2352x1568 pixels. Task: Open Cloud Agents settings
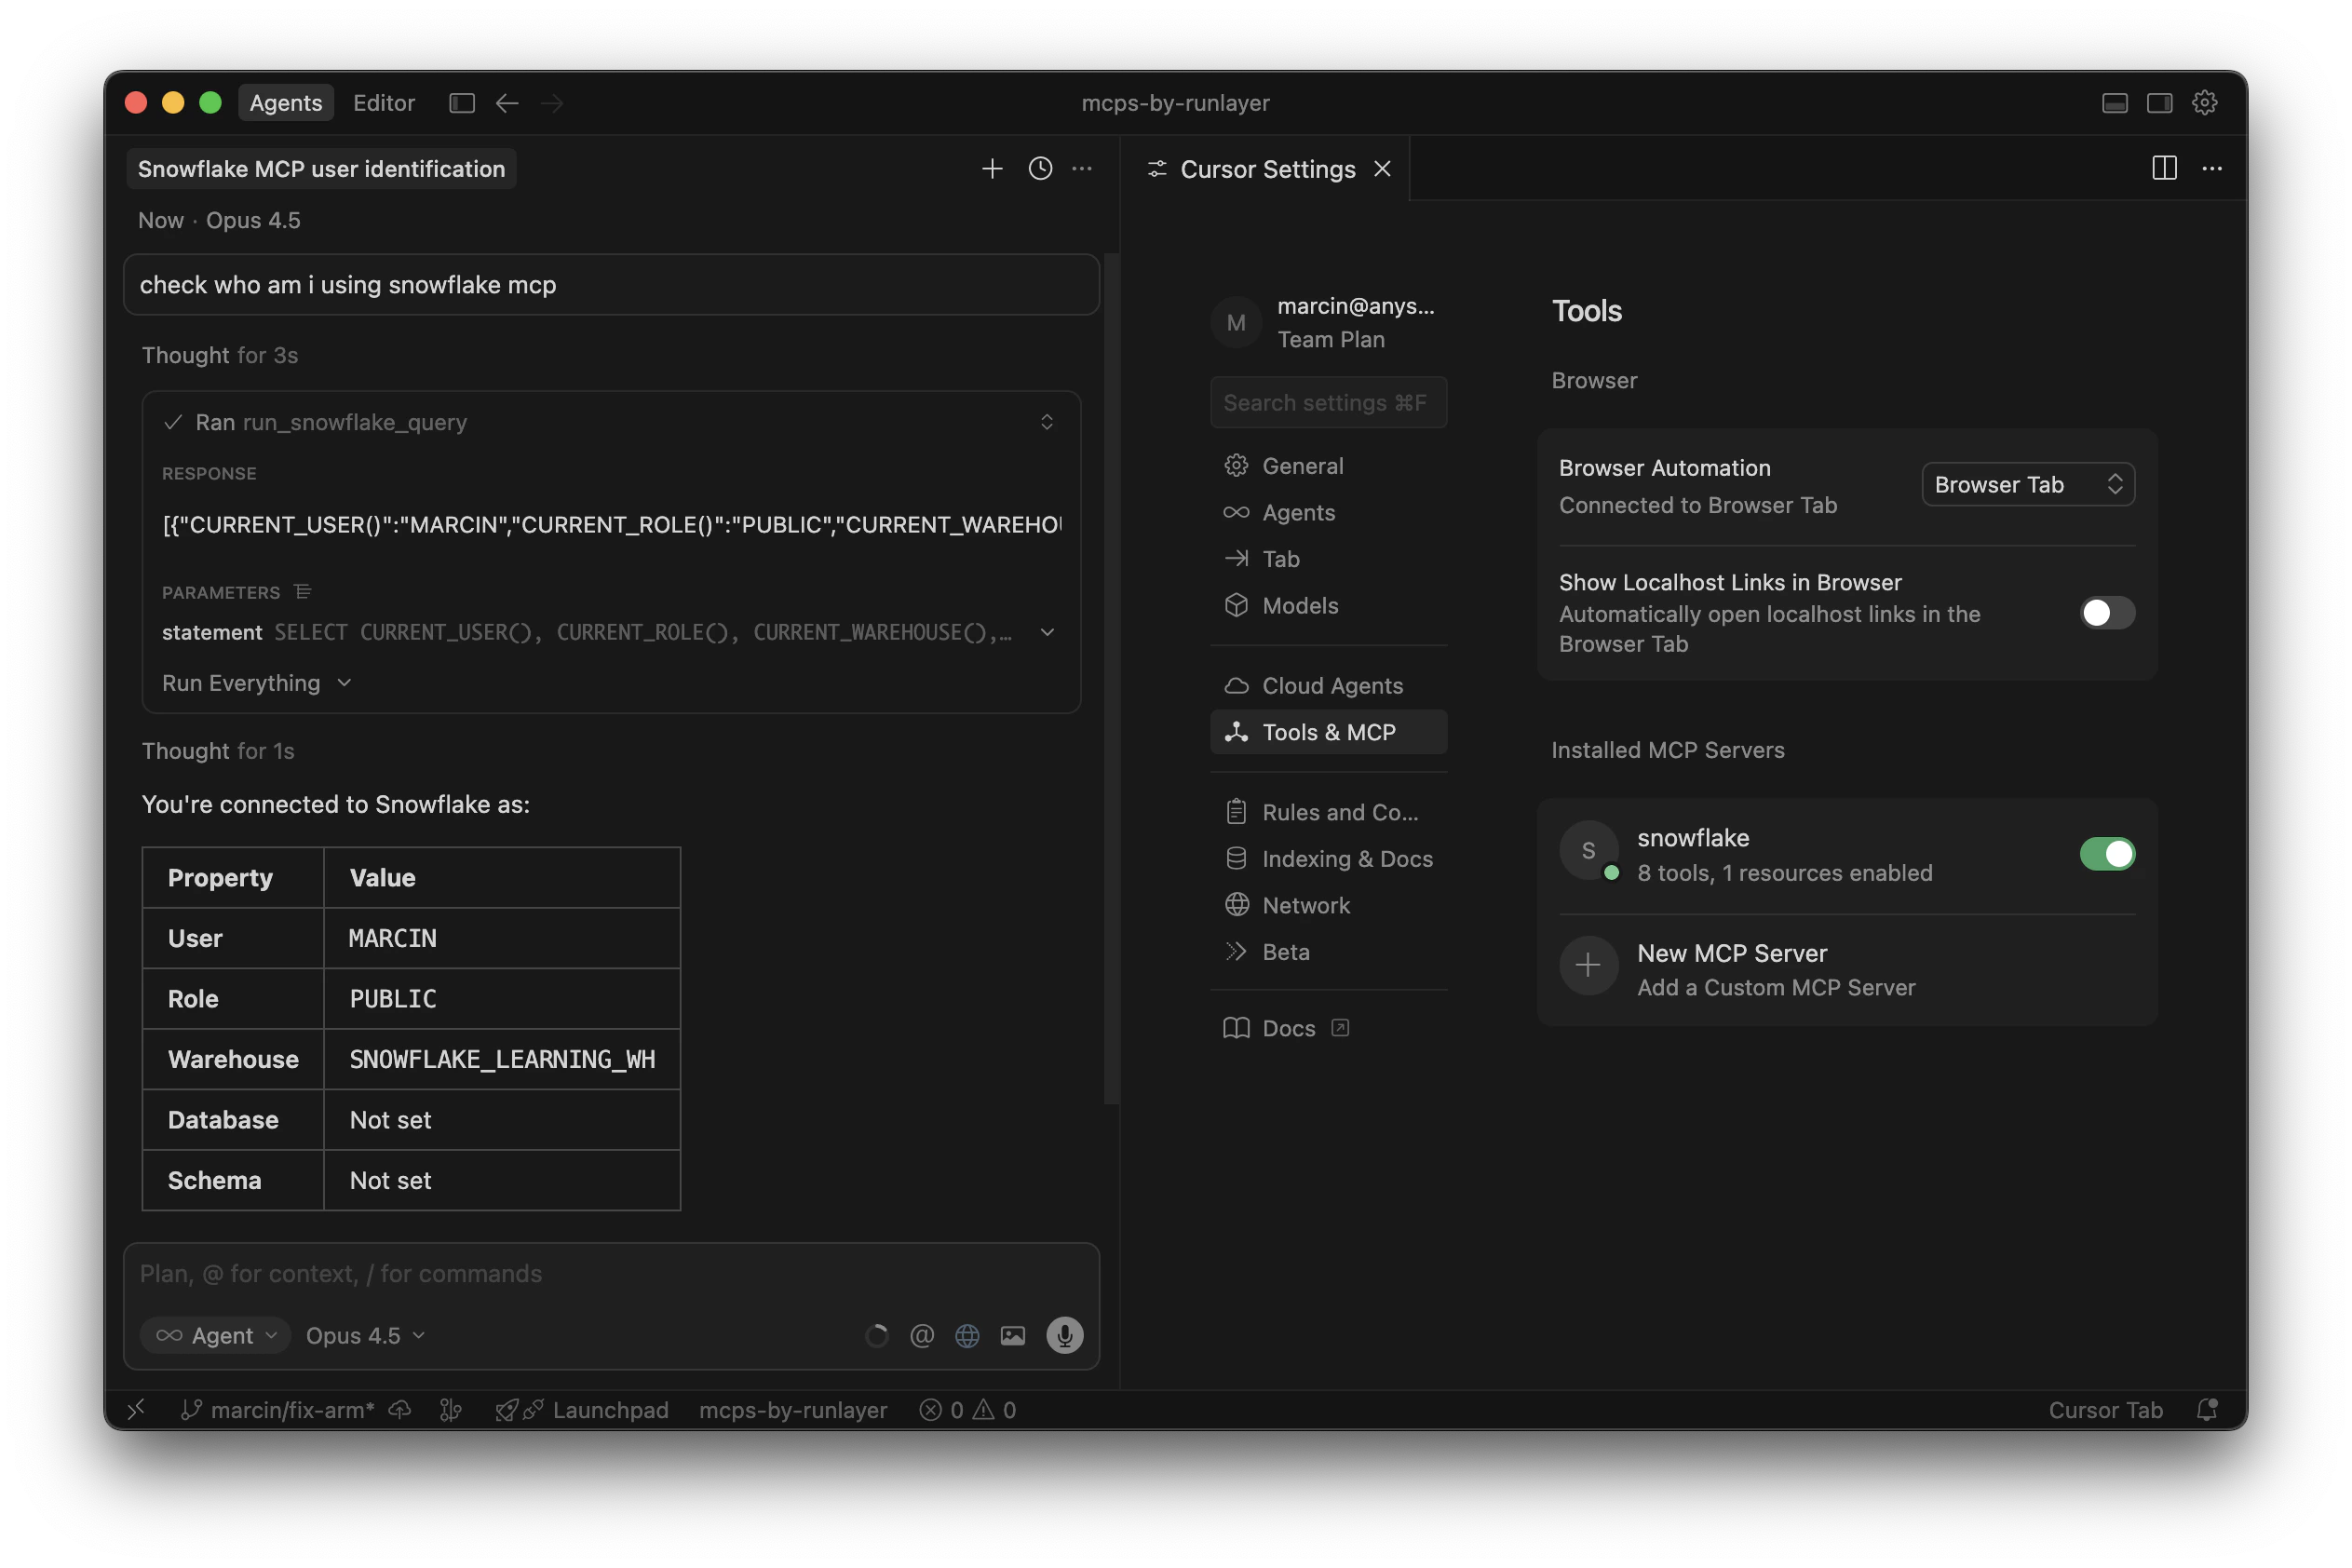pyautogui.click(x=1328, y=685)
